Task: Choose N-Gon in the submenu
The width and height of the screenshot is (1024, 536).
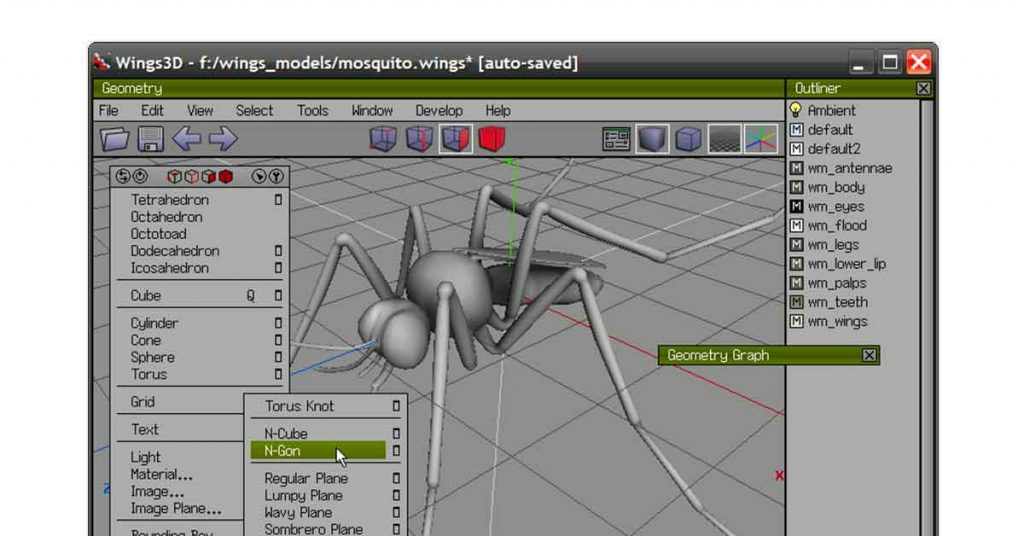Action: pyautogui.click(x=318, y=450)
